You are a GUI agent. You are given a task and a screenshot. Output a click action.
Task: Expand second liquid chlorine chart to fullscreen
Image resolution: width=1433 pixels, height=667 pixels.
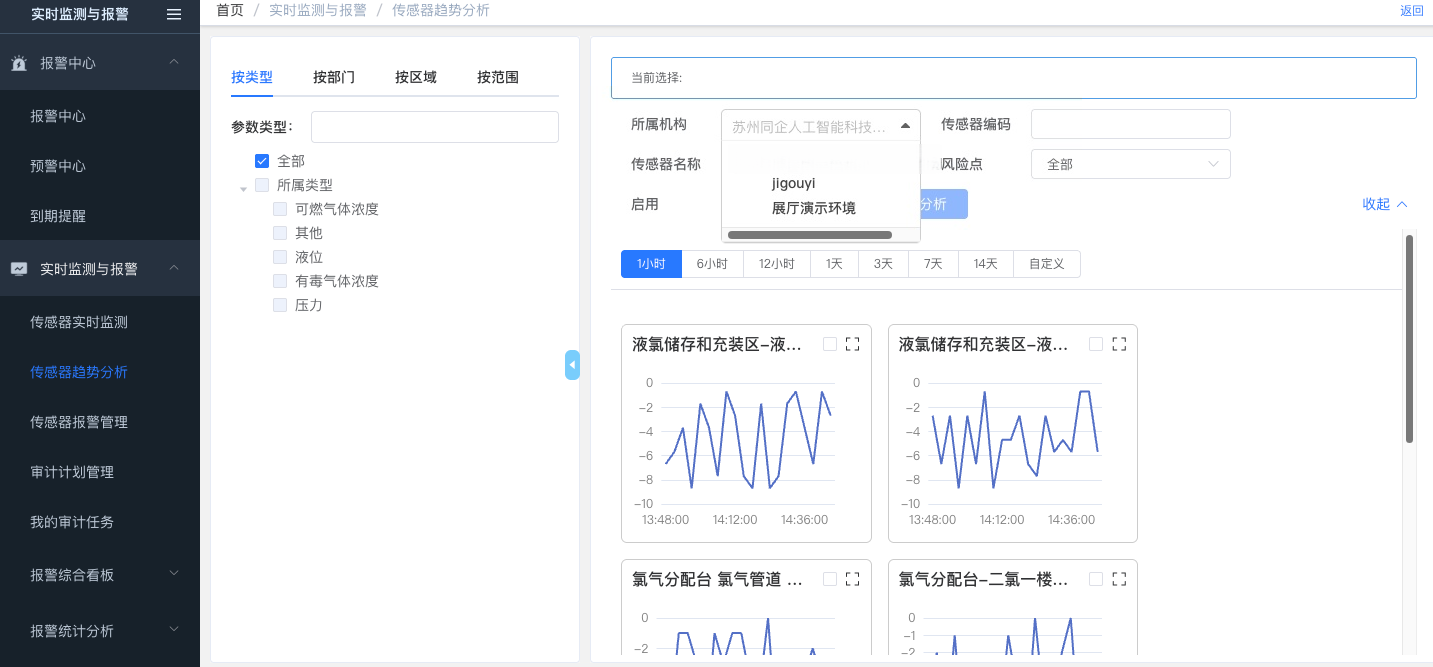(x=1119, y=344)
